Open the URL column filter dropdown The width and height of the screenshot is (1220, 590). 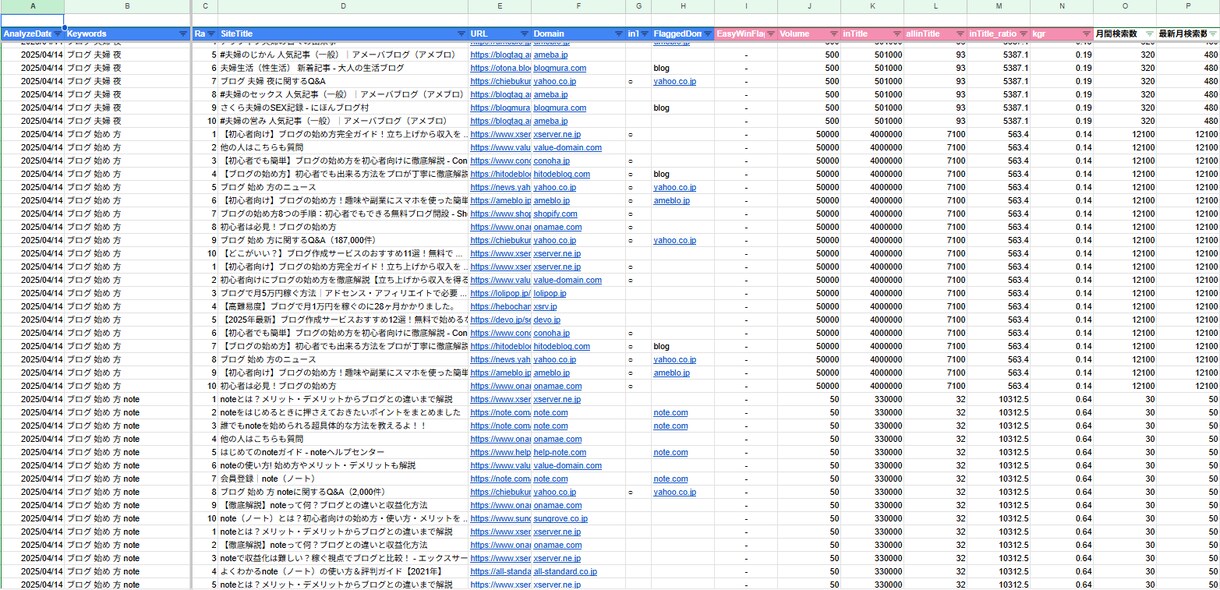click(525, 34)
